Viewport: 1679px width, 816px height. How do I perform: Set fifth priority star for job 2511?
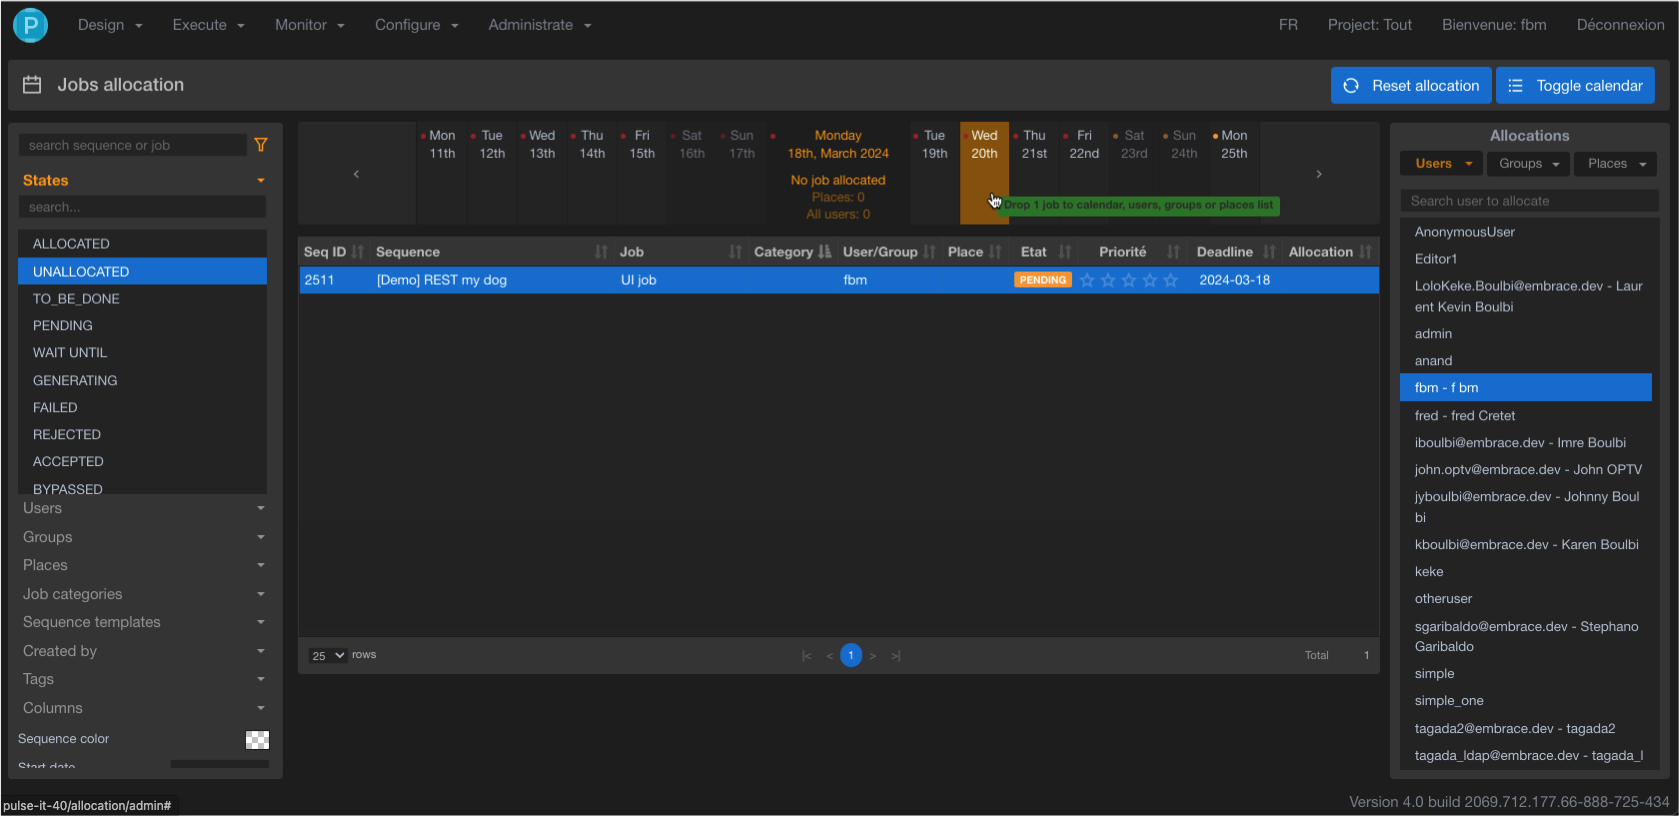1171,280
